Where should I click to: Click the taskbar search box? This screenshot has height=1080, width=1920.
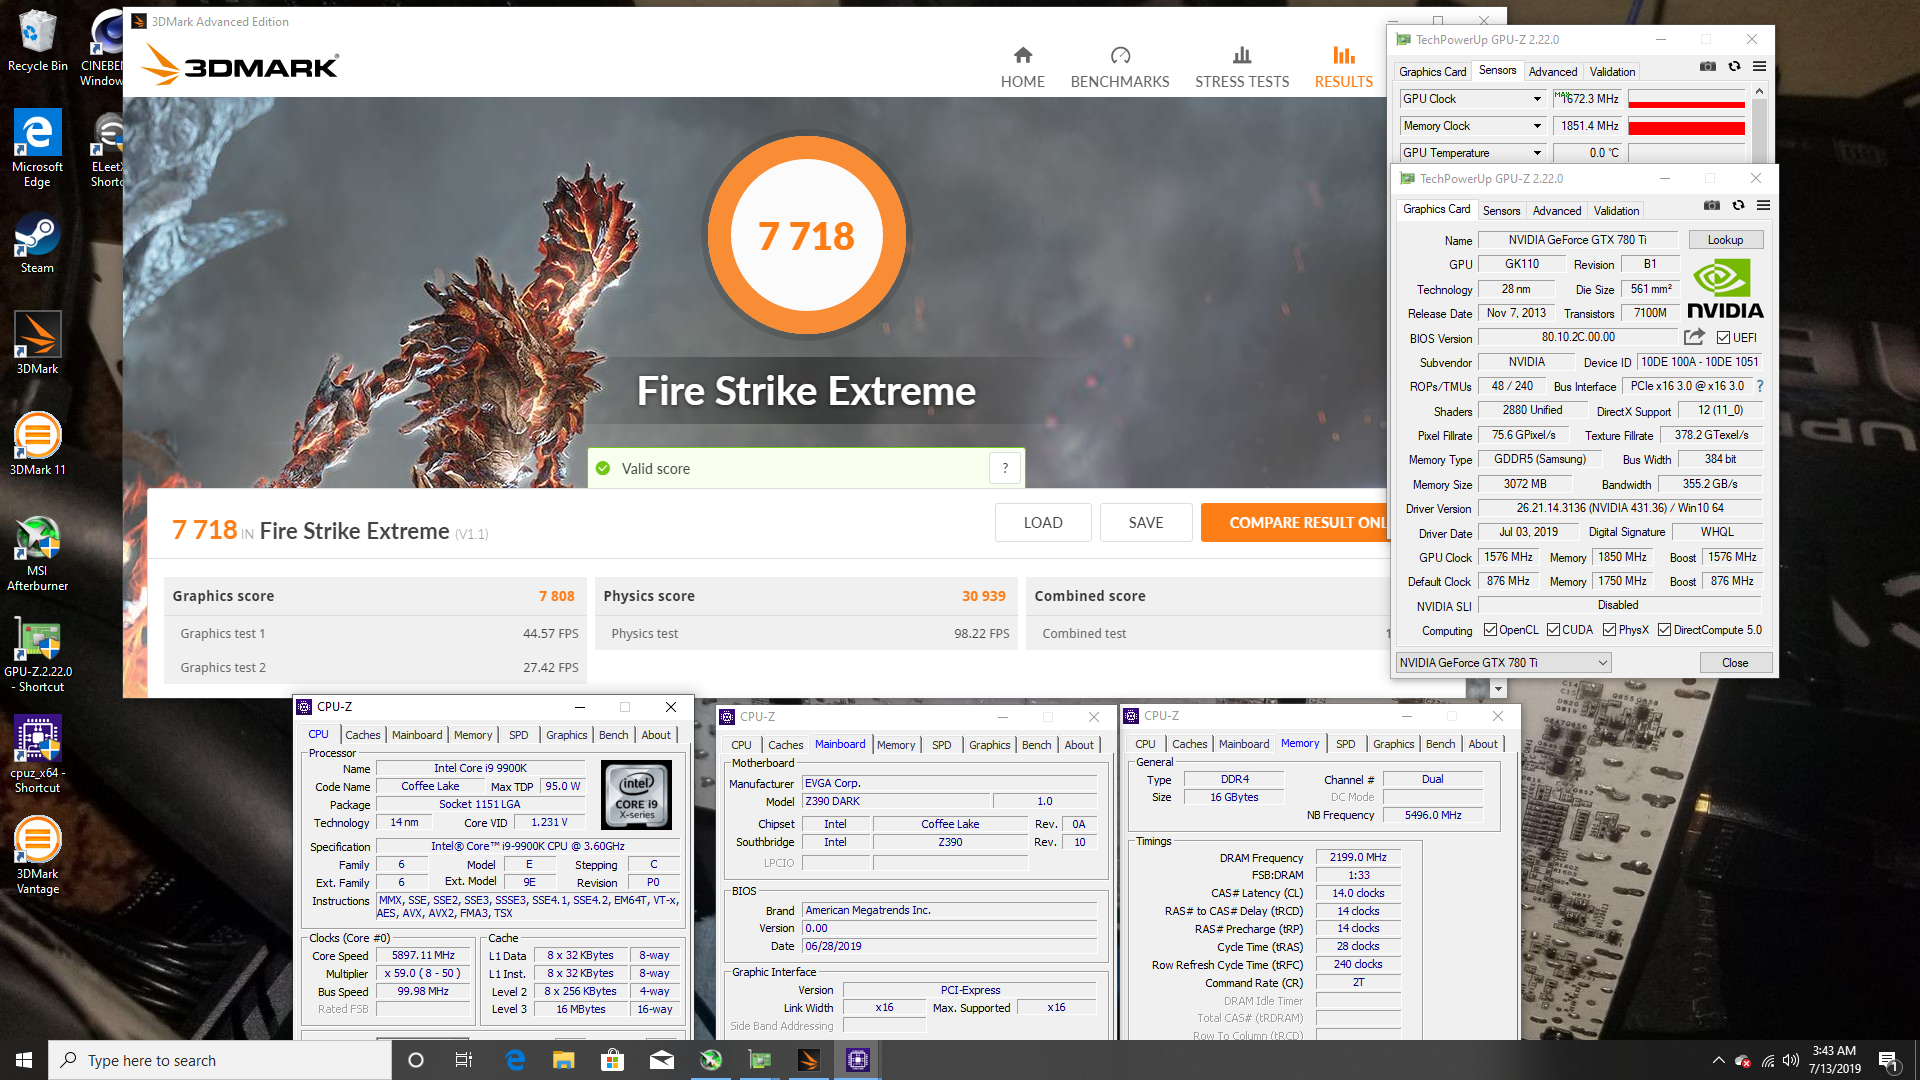tap(220, 1060)
